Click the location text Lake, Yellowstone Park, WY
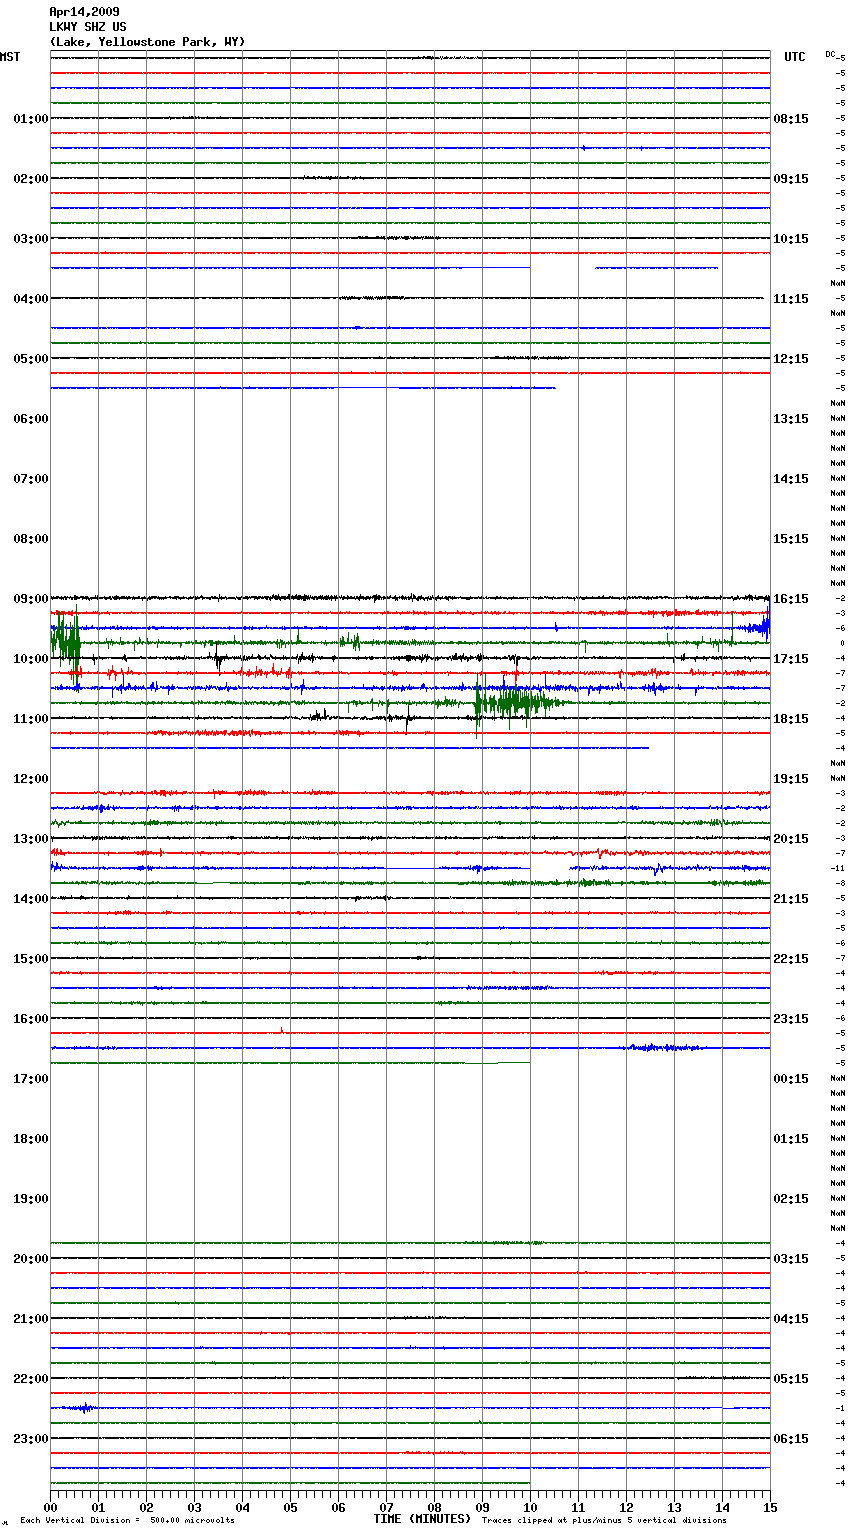This screenshot has width=850, height=1534. 147,42
